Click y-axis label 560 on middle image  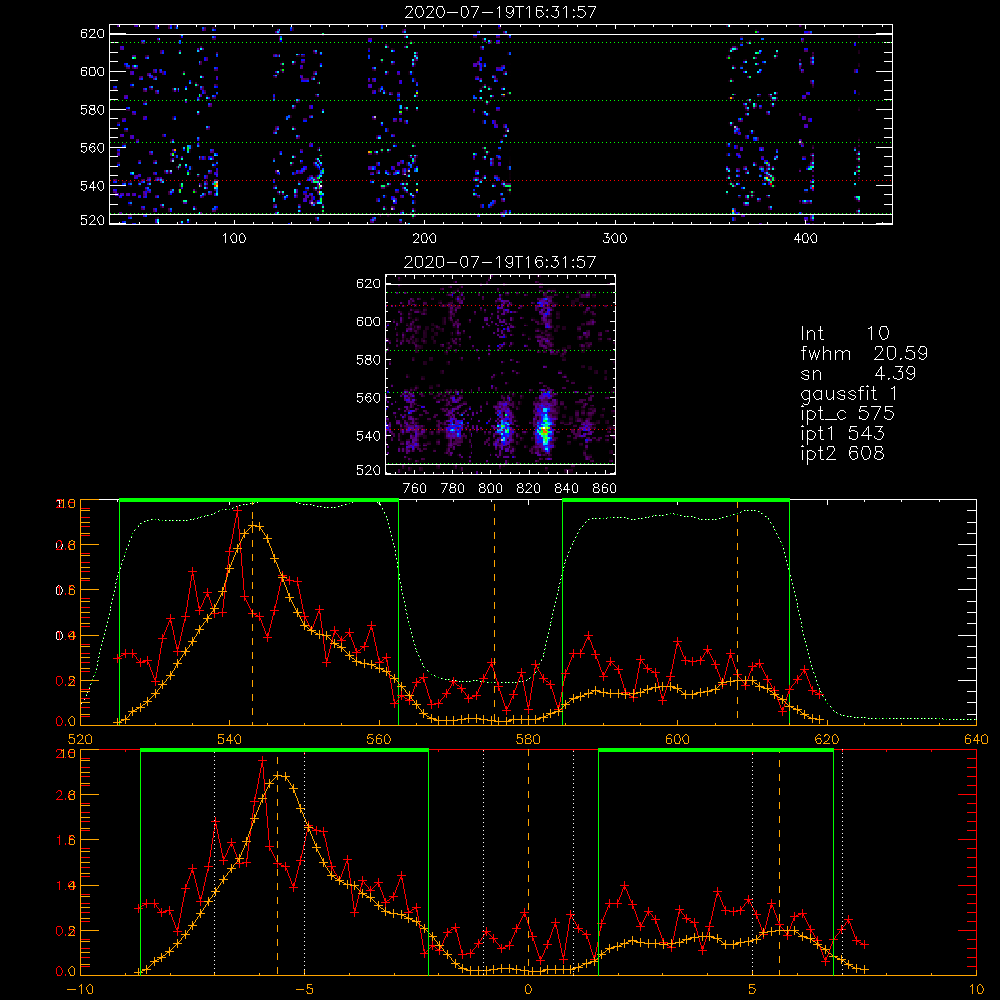click(x=368, y=398)
